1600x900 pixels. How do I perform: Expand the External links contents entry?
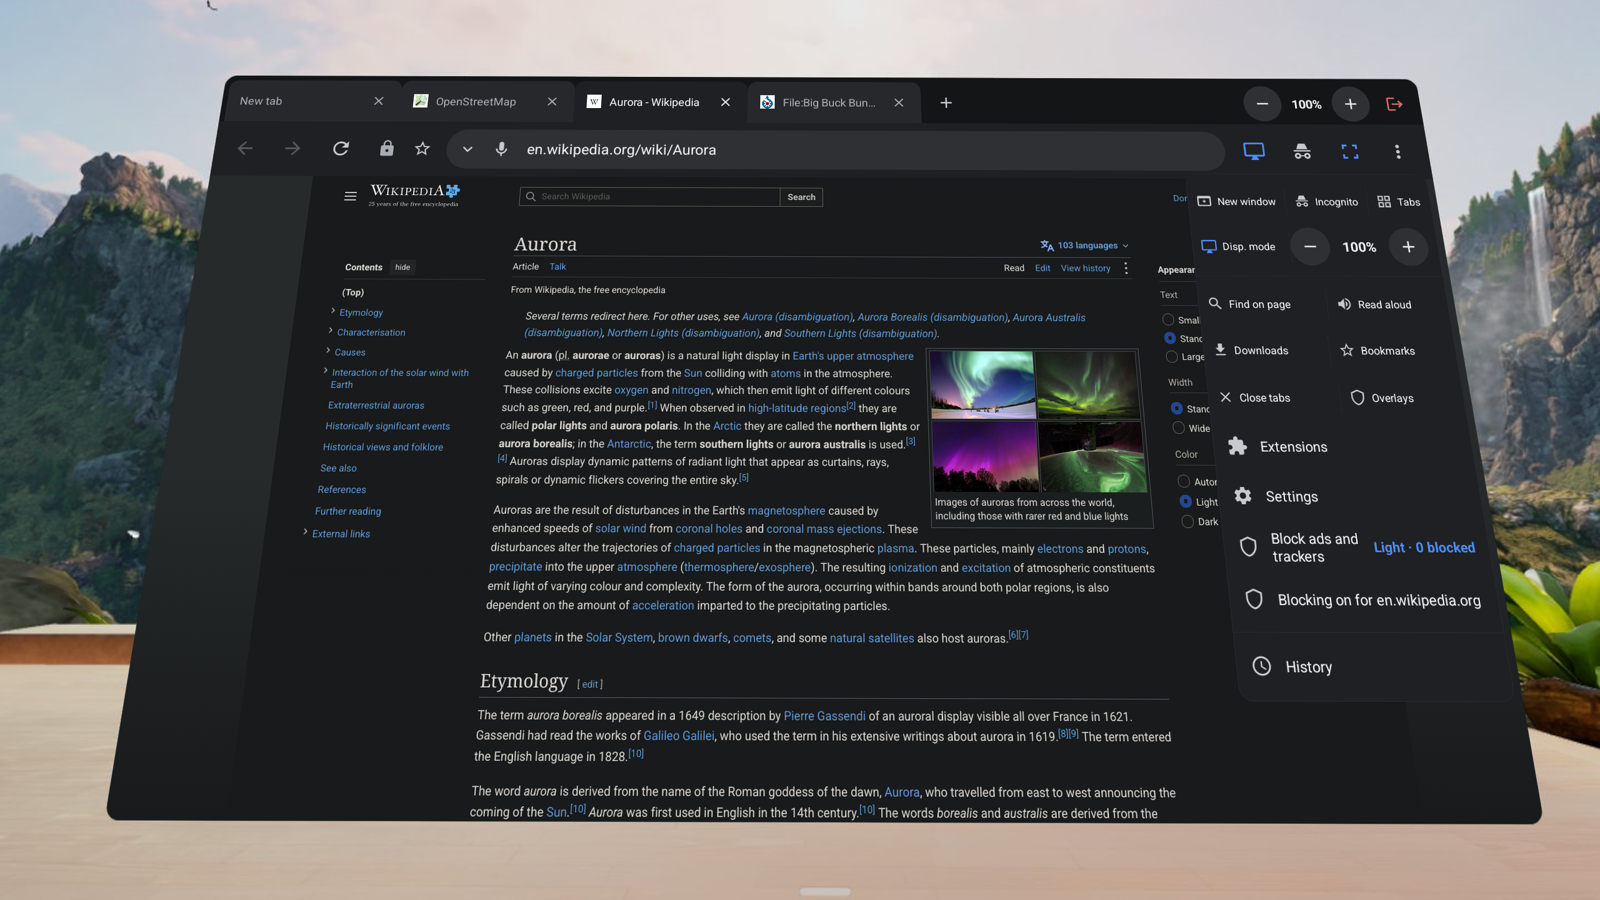(305, 532)
